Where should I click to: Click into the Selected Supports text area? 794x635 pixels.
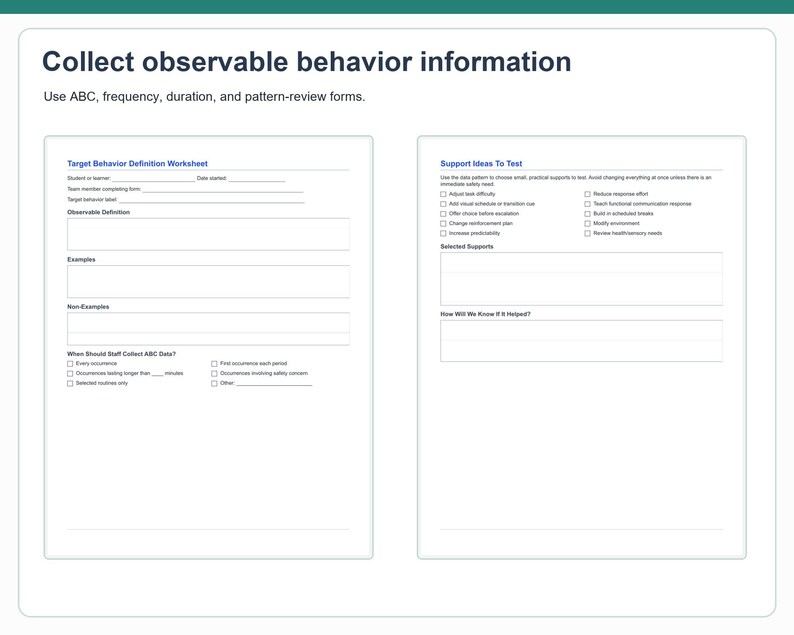[581, 279]
